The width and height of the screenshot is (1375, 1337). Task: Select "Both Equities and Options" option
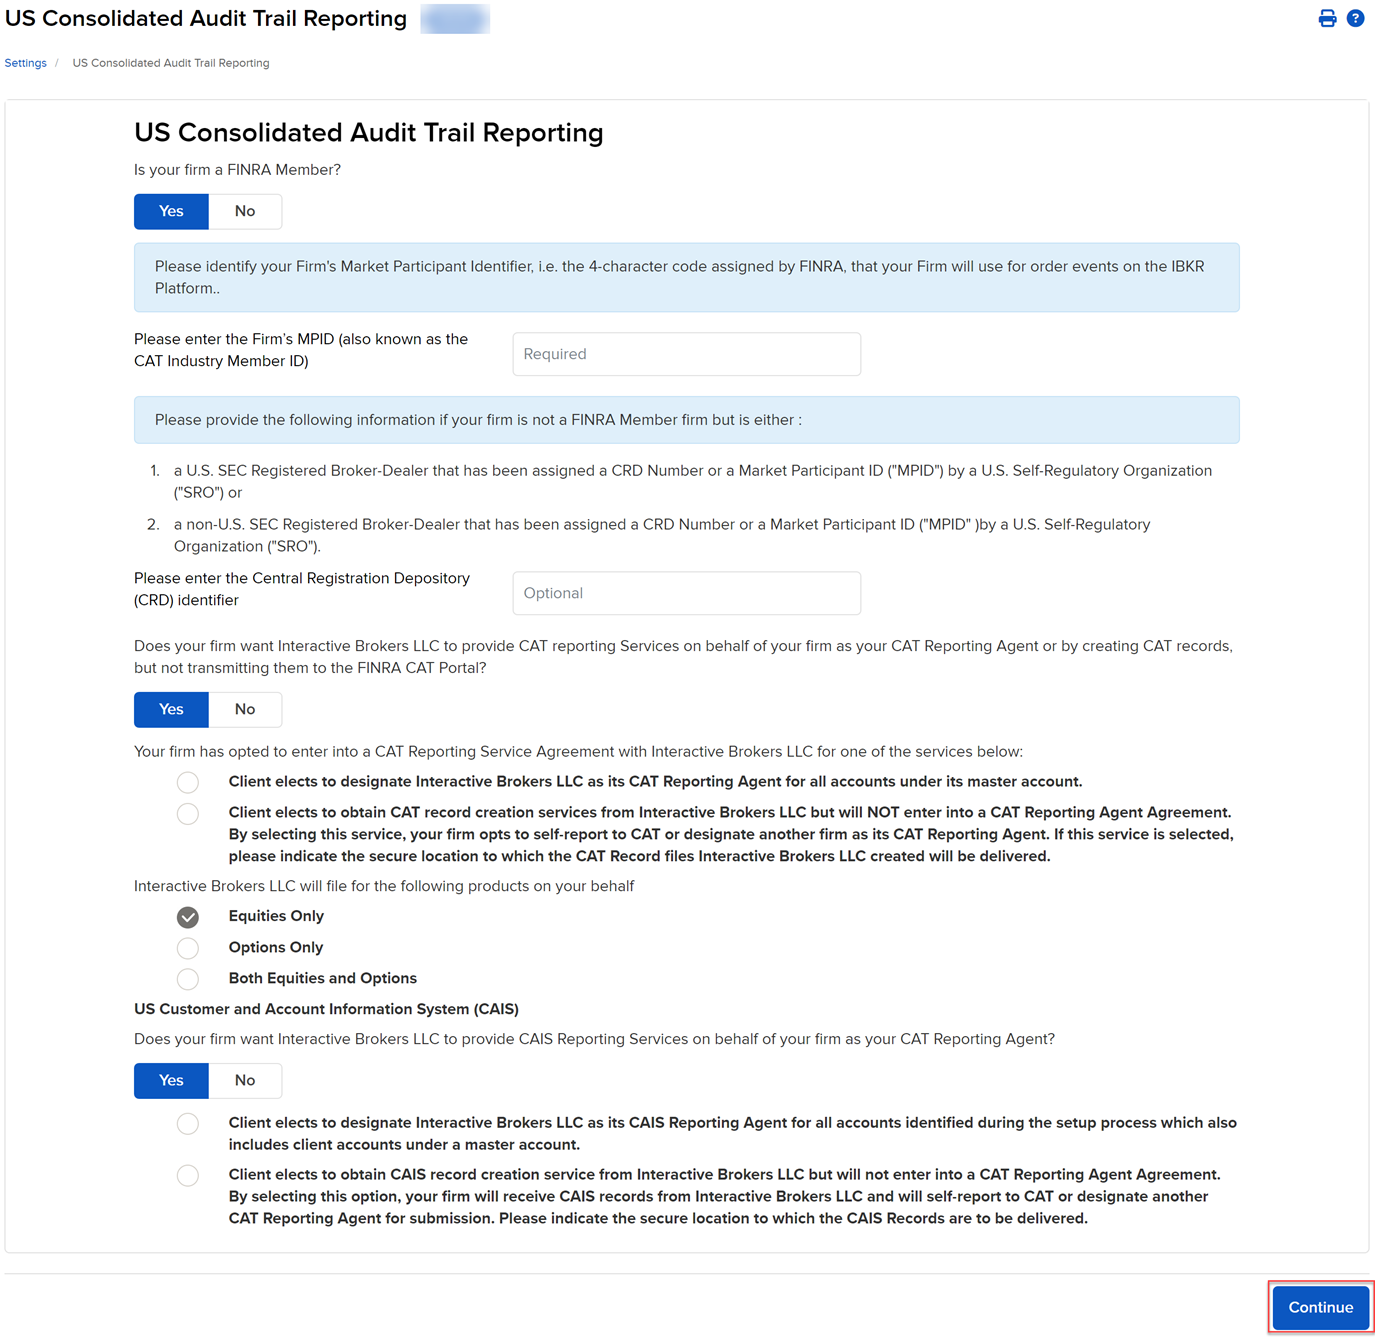point(187,979)
